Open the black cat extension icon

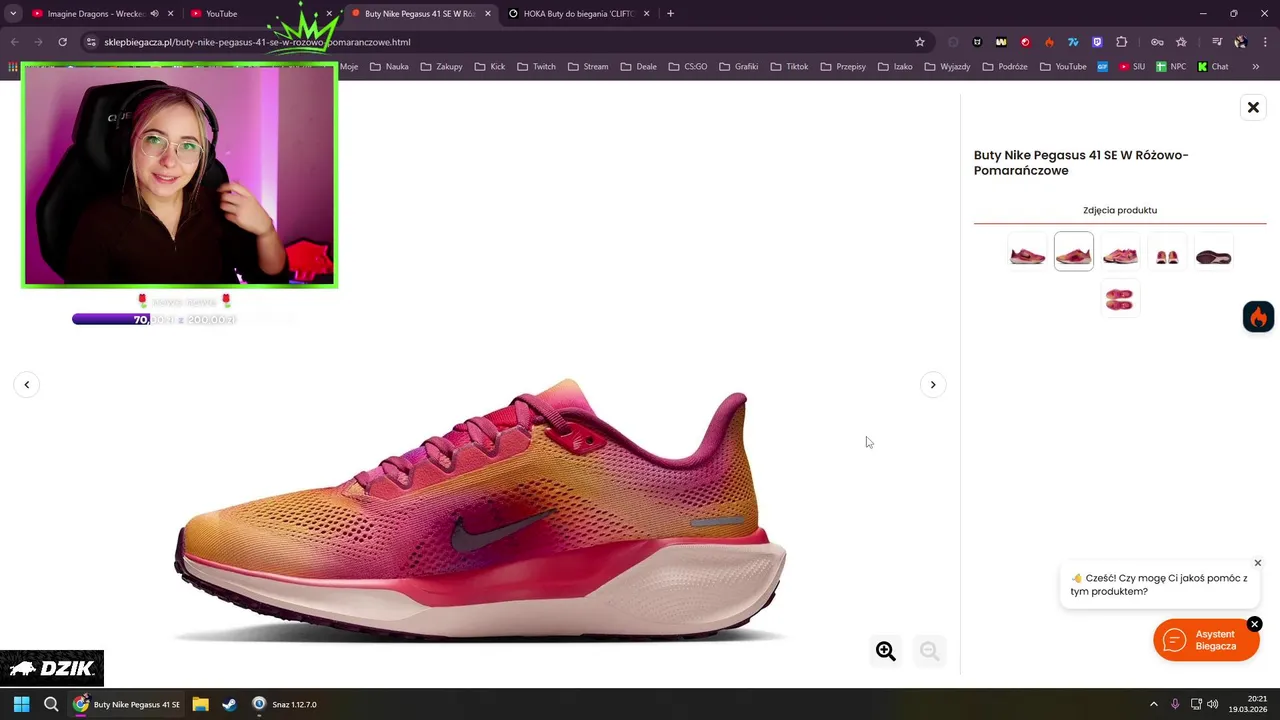click(x=977, y=42)
